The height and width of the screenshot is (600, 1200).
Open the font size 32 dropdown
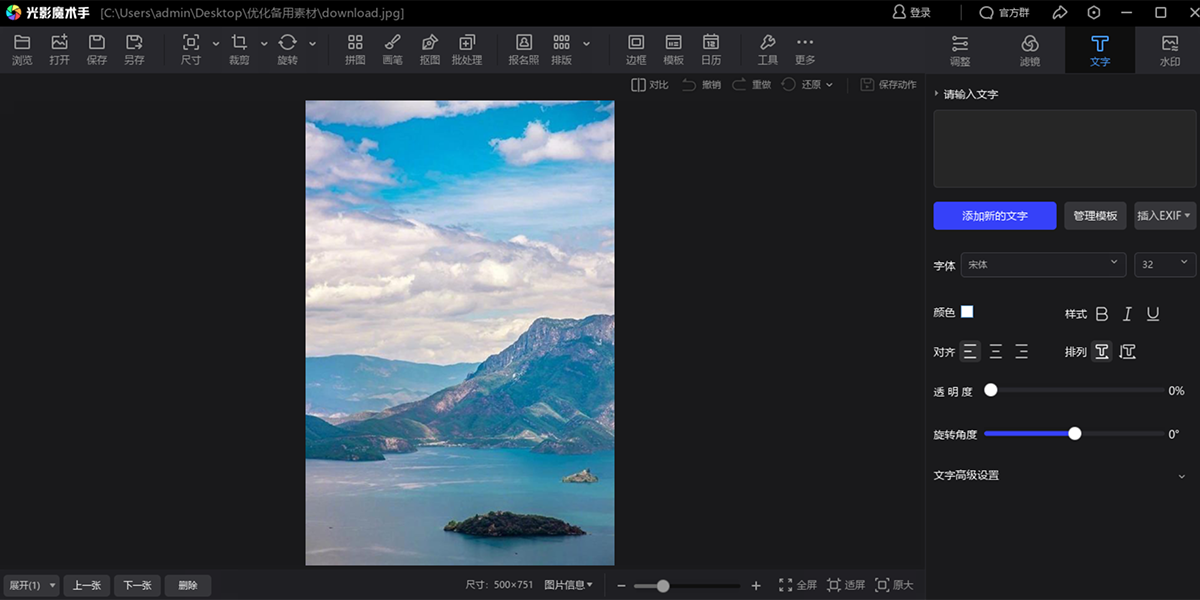pyautogui.click(x=1165, y=264)
